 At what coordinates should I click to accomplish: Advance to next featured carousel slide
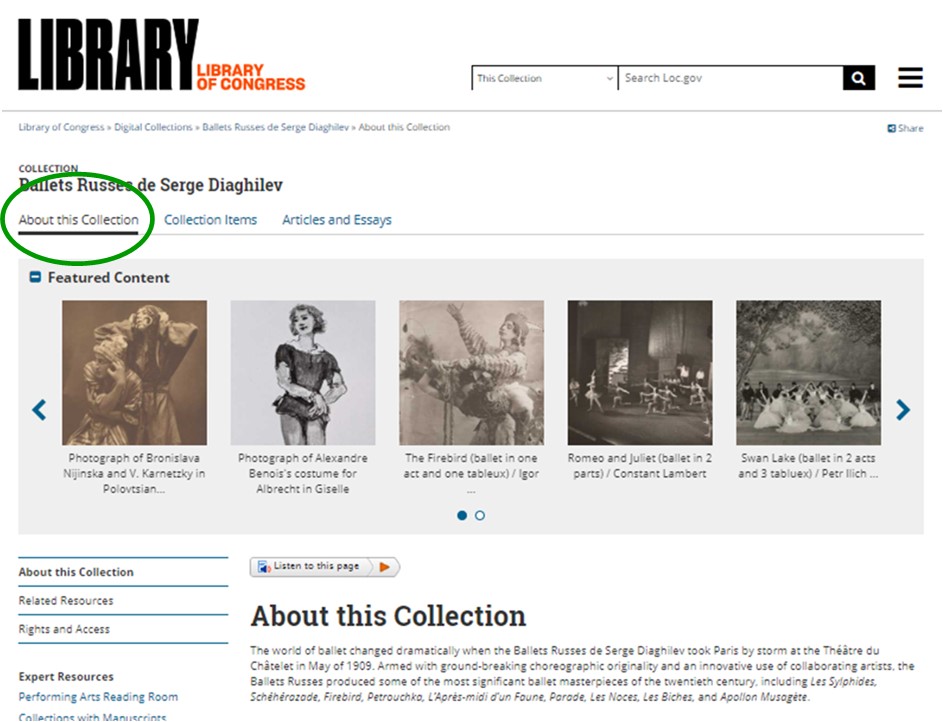902,410
